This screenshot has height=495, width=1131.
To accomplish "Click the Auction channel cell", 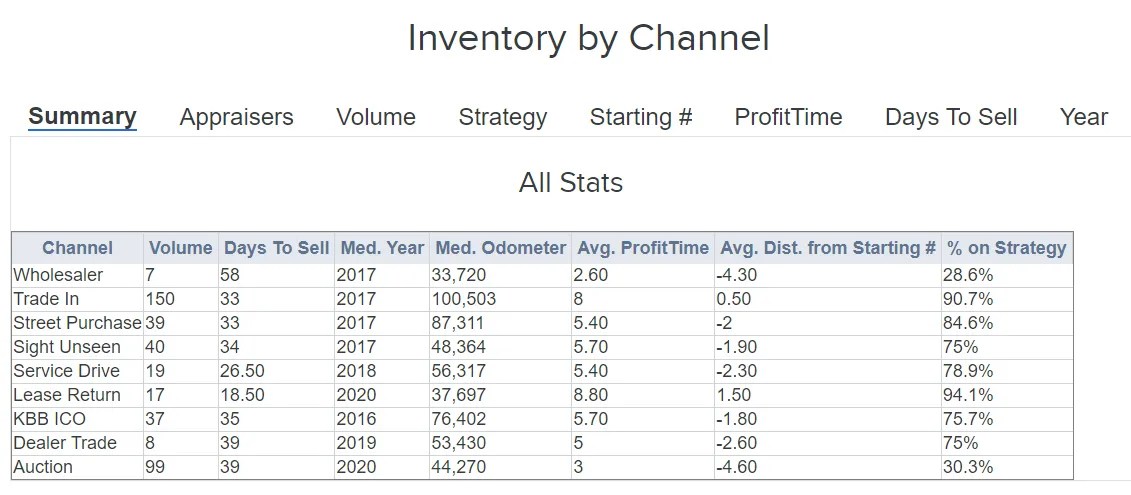I will [43, 467].
